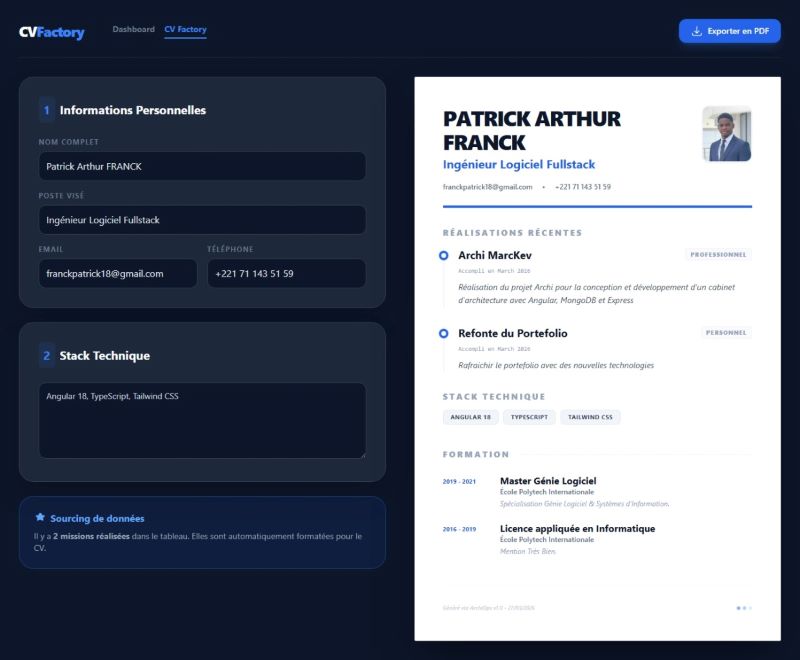The image size is (800, 660).
Task: Click the 2016 - 2019 date
Action: point(459,529)
